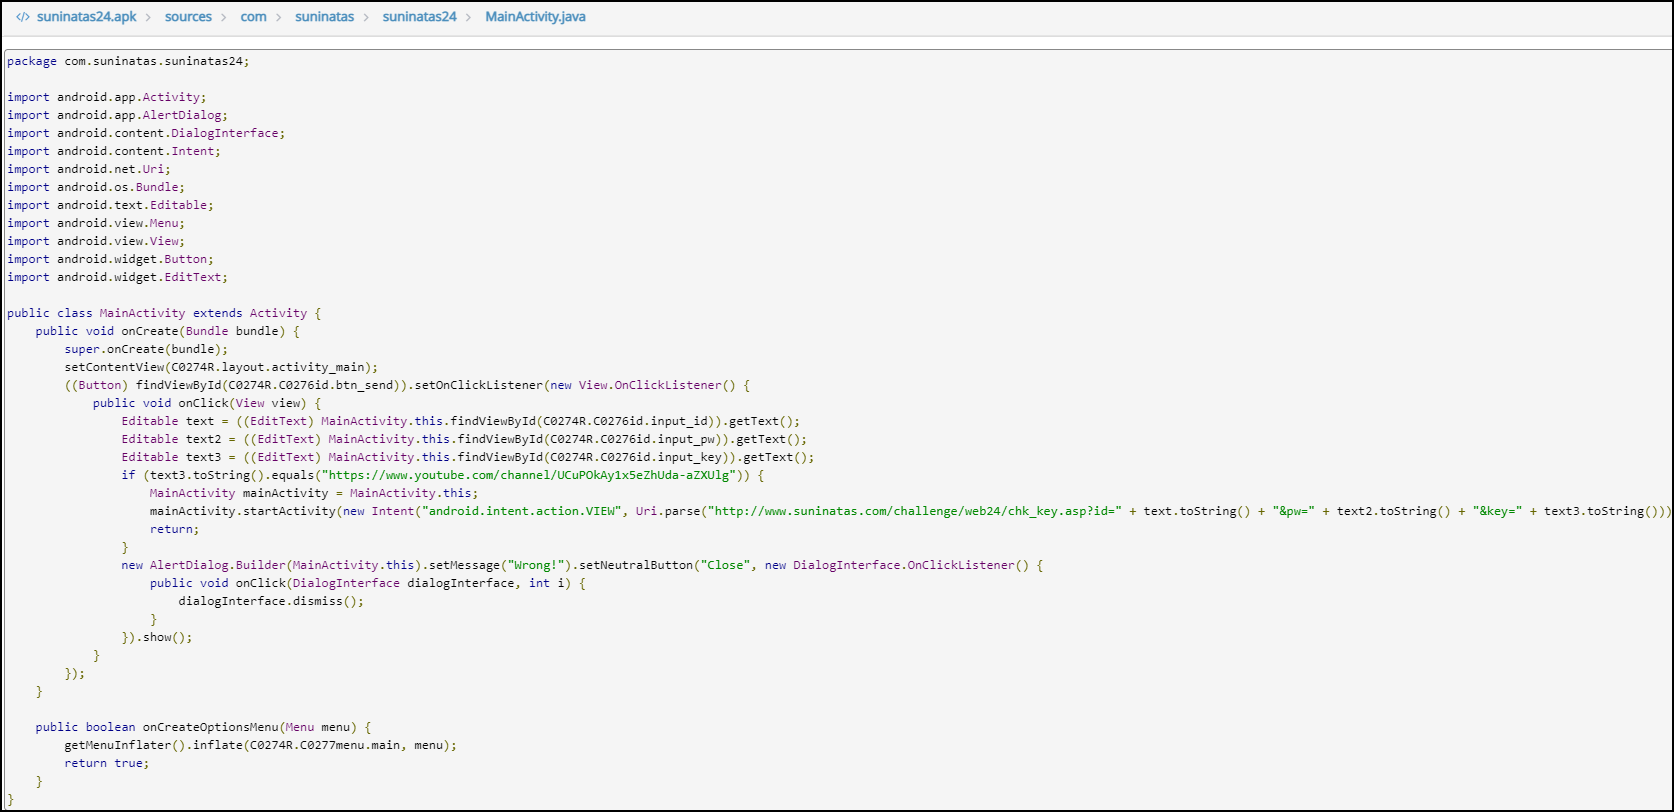The height and width of the screenshot is (812, 1674).
Task: Click the super.onCreate(bundle) line
Action: point(147,349)
